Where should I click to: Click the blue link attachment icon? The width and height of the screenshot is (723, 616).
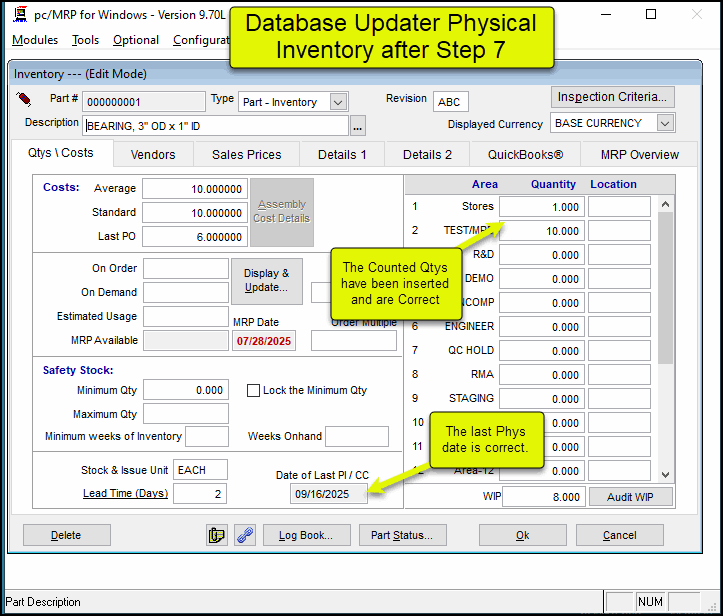245,535
